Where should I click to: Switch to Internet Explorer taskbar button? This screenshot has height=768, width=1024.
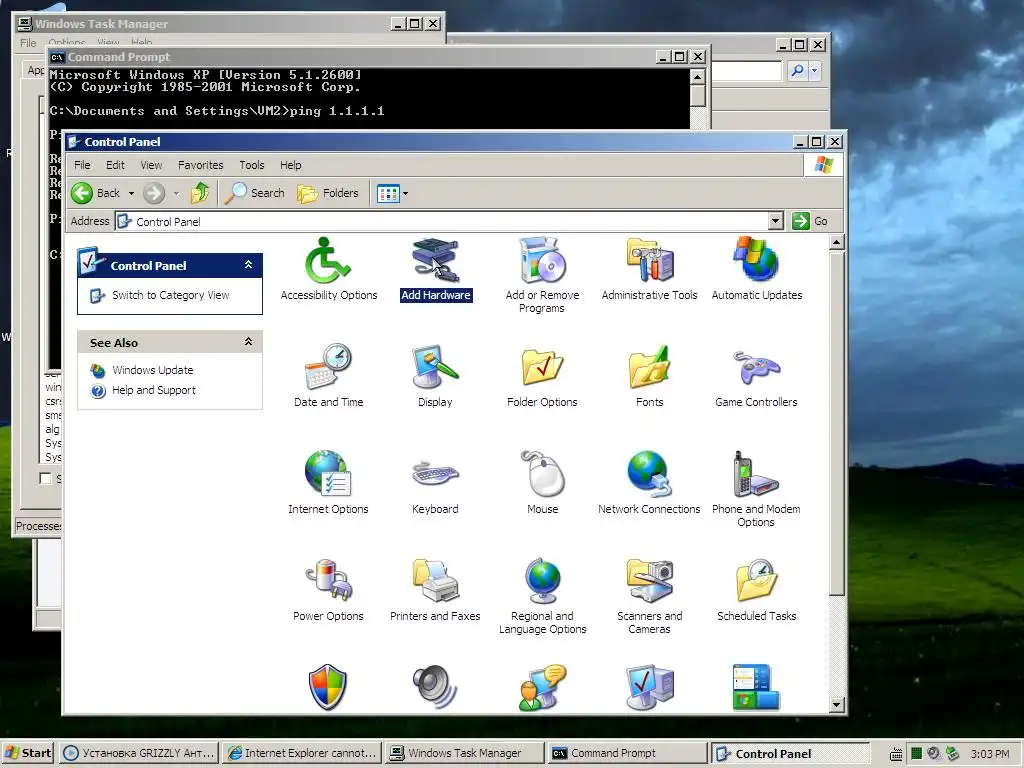(302, 753)
